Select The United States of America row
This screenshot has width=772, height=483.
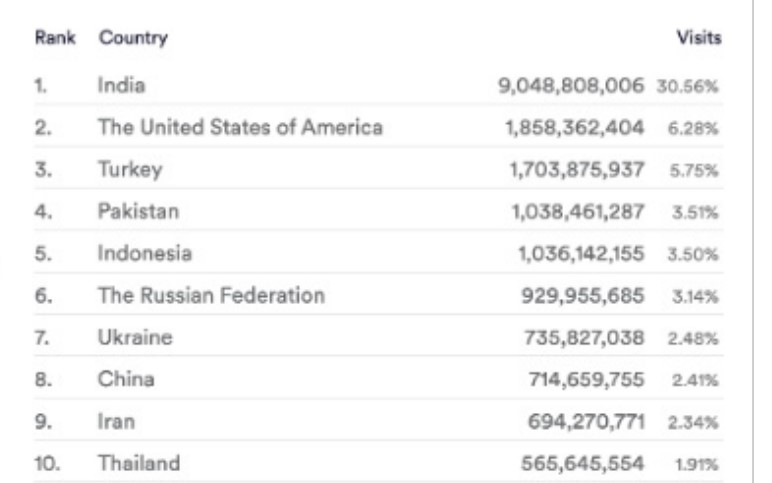[379, 127]
